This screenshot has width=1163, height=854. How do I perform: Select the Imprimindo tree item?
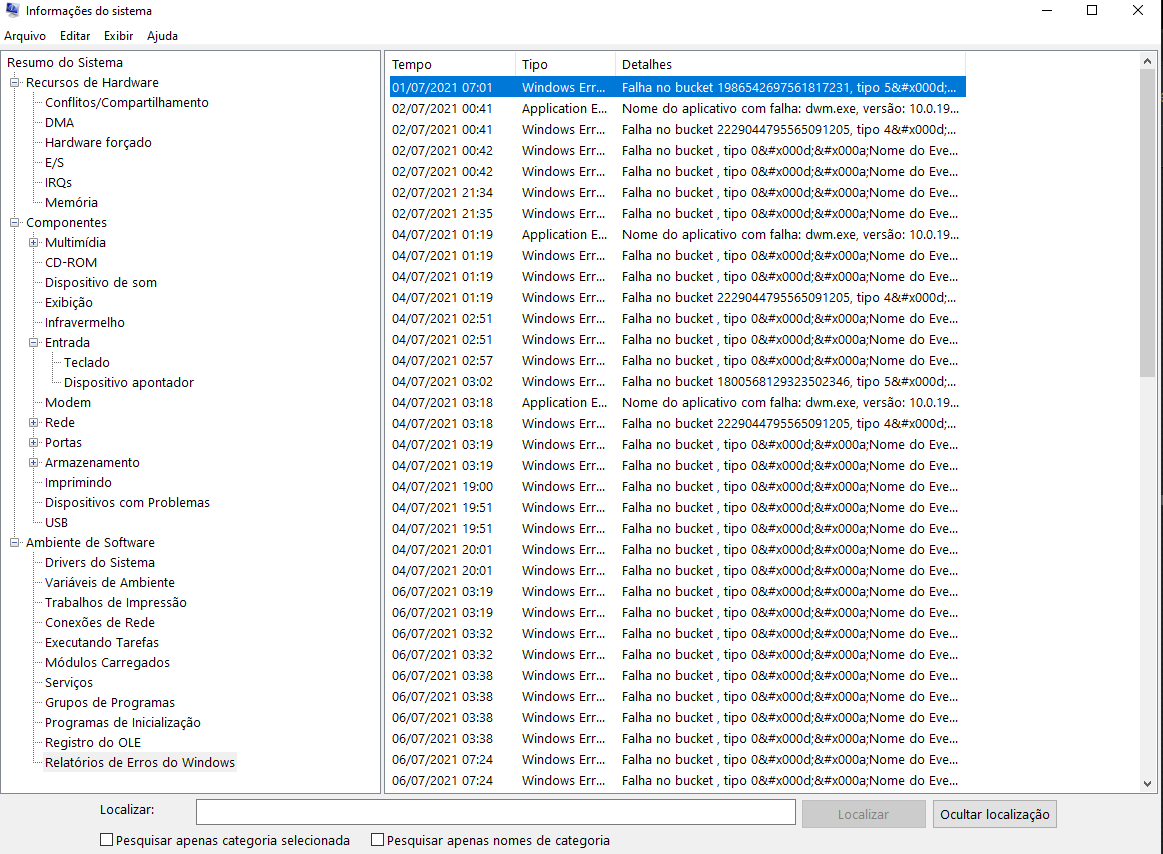point(79,483)
